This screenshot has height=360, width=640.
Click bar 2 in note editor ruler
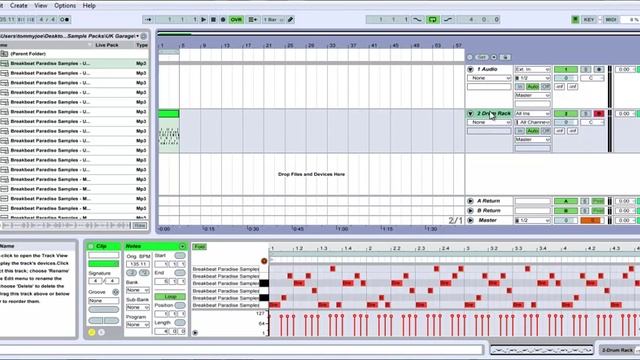pyautogui.click(x=369, y=248)
